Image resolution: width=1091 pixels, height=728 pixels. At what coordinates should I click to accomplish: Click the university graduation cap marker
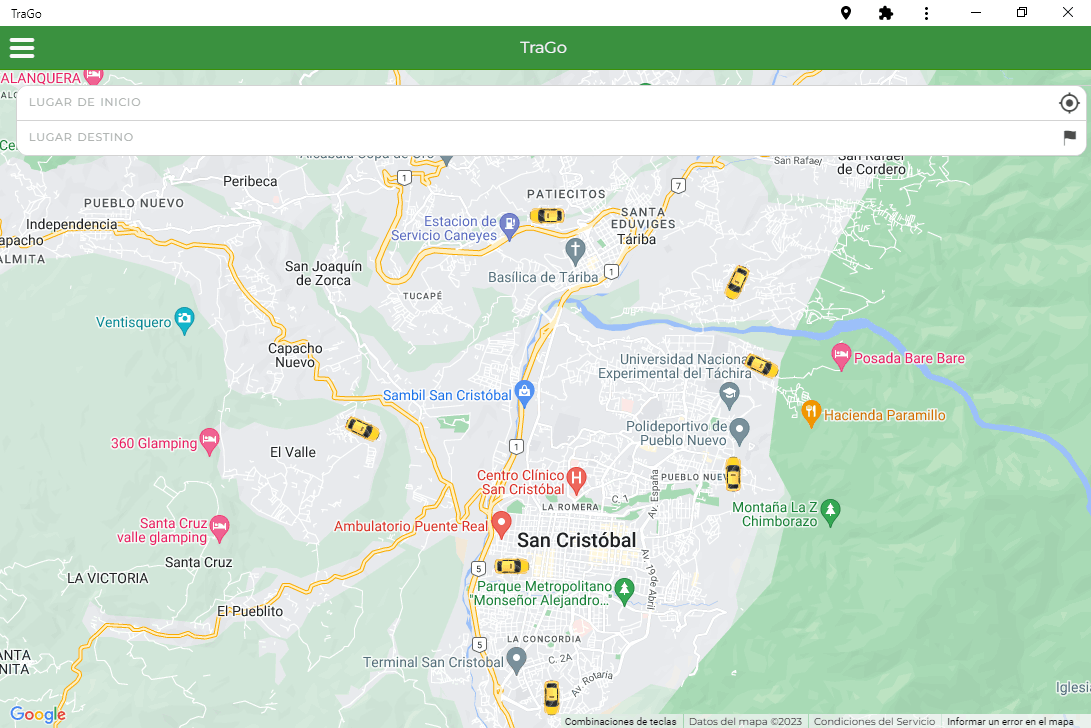pyautogui.click(x=728, y=395)
